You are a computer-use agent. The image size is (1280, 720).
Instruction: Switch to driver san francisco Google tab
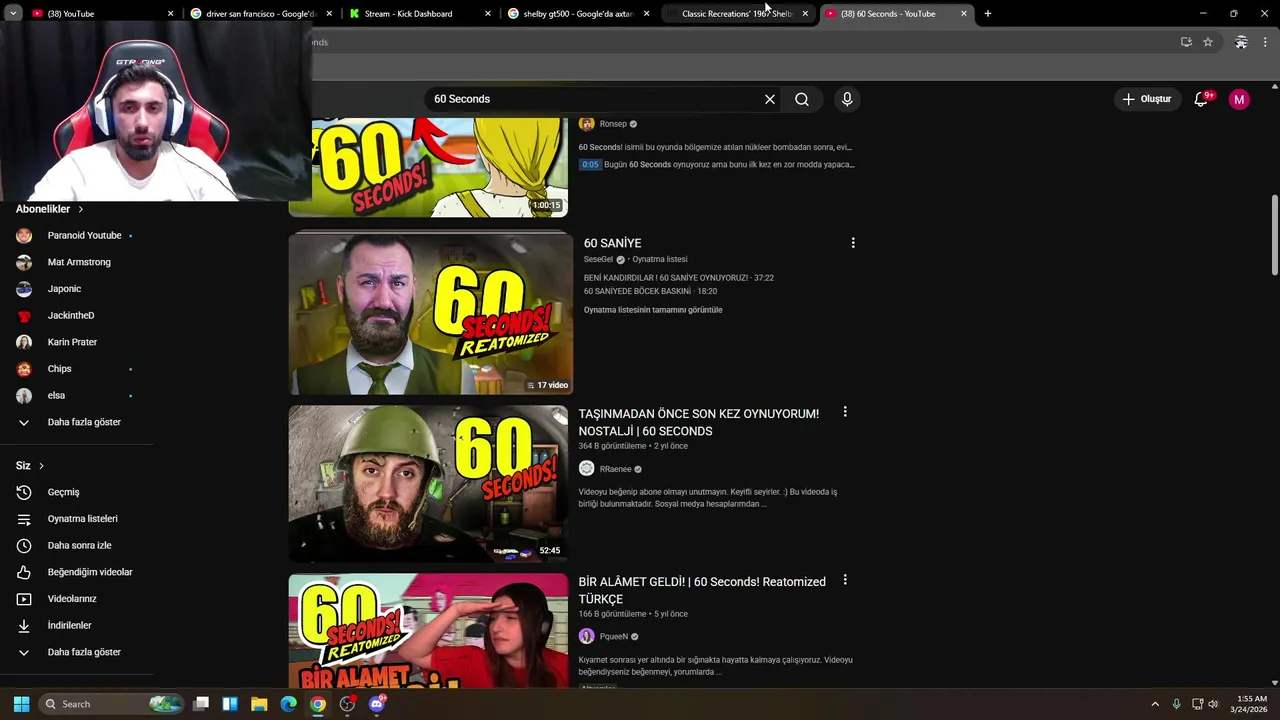coord(258,14)
